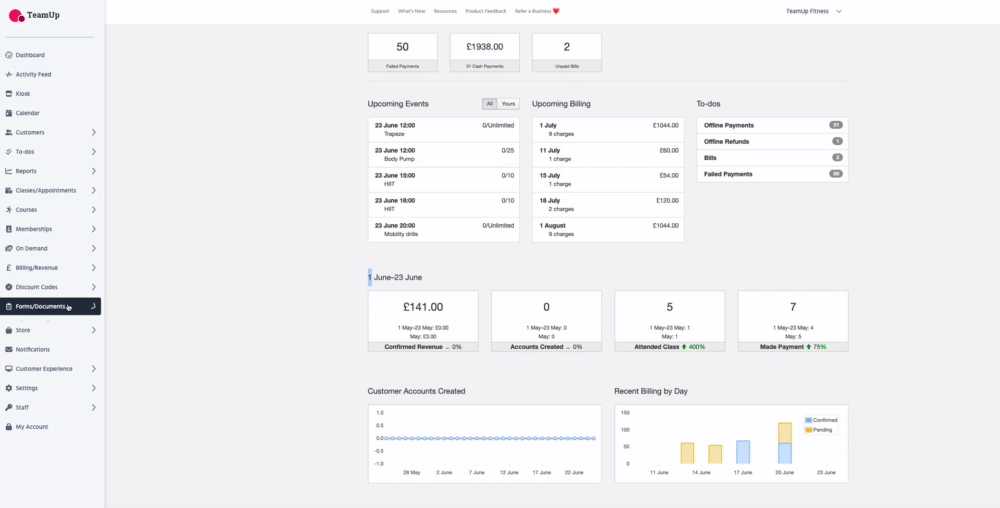Click the Dashboard icon in sidebar
The image size is (1000, 508).
click(x=9, y=55)
